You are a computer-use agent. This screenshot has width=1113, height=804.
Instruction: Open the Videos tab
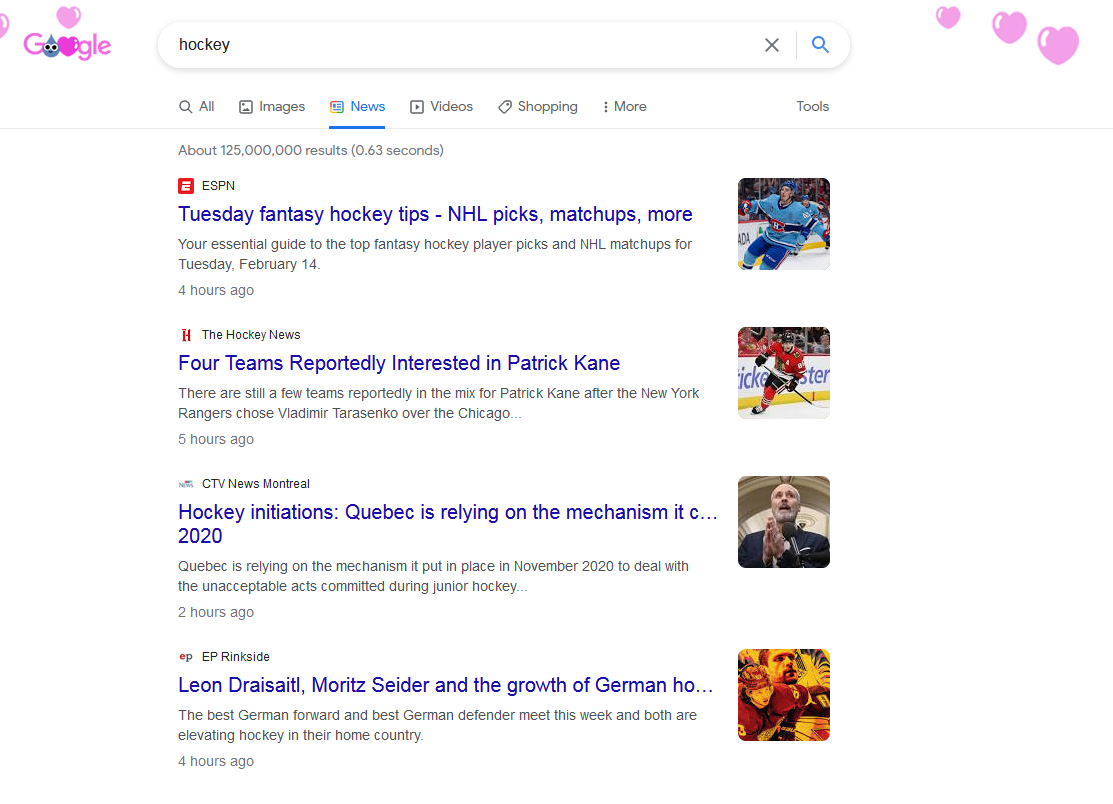(442, 106)
